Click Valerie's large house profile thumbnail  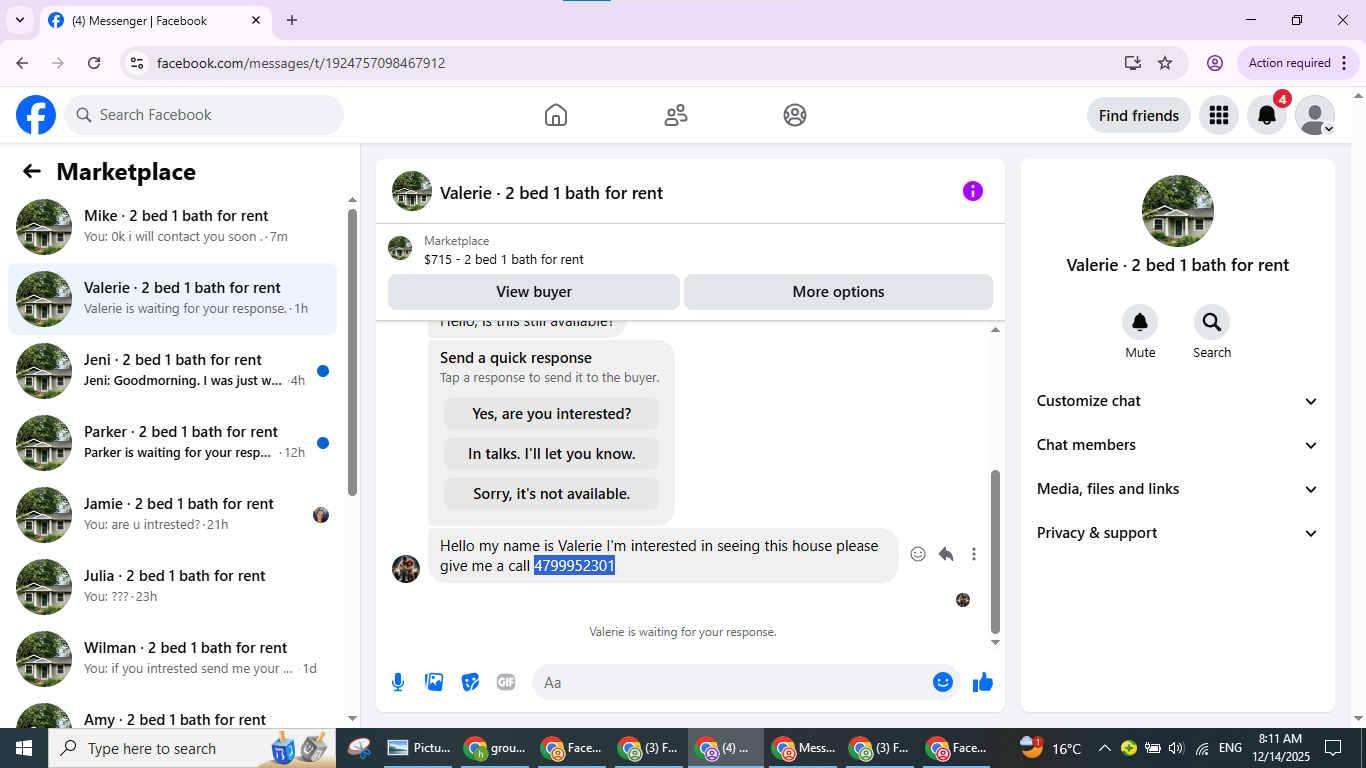coord(1178,211)
